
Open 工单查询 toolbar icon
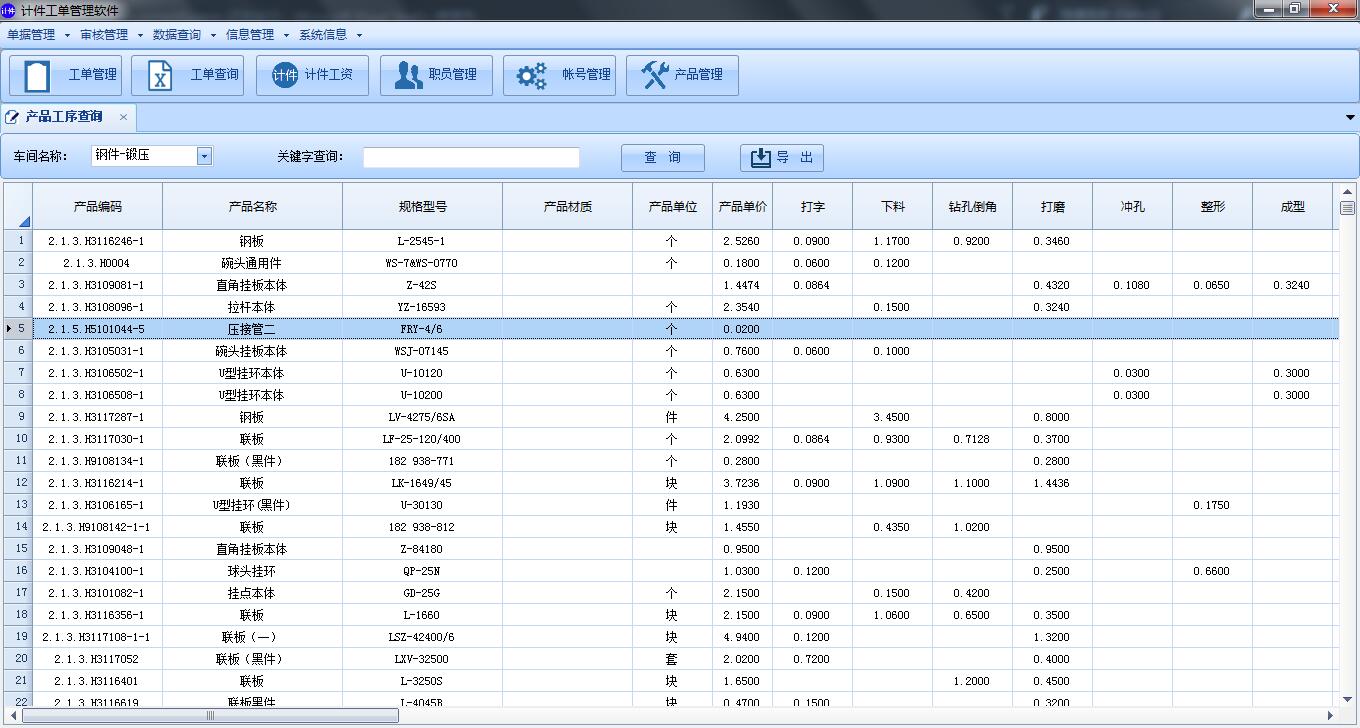188,75
